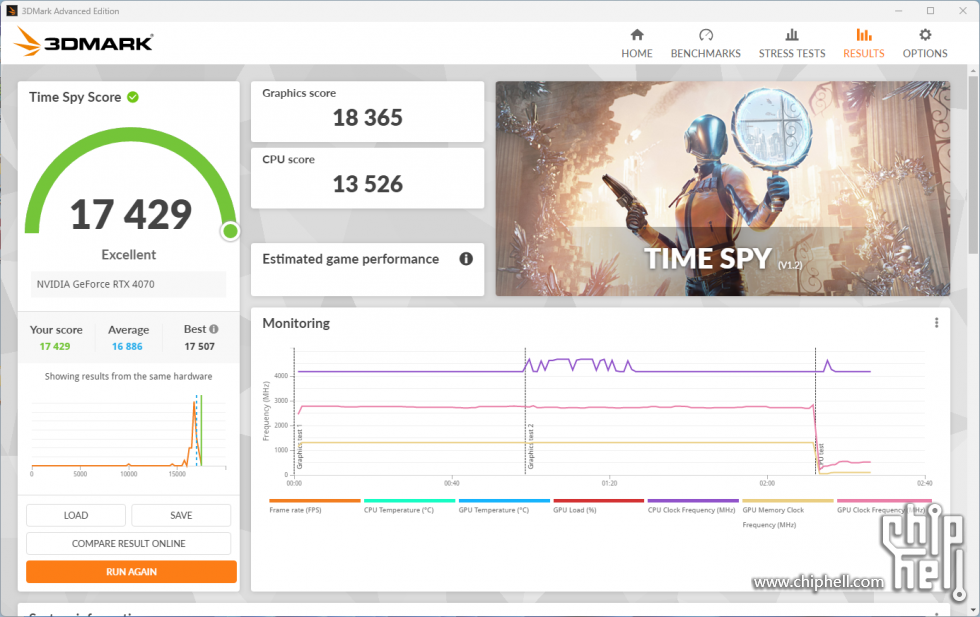Open the Options gear icon
Screen dimensions: 980x617
[925, 34]
